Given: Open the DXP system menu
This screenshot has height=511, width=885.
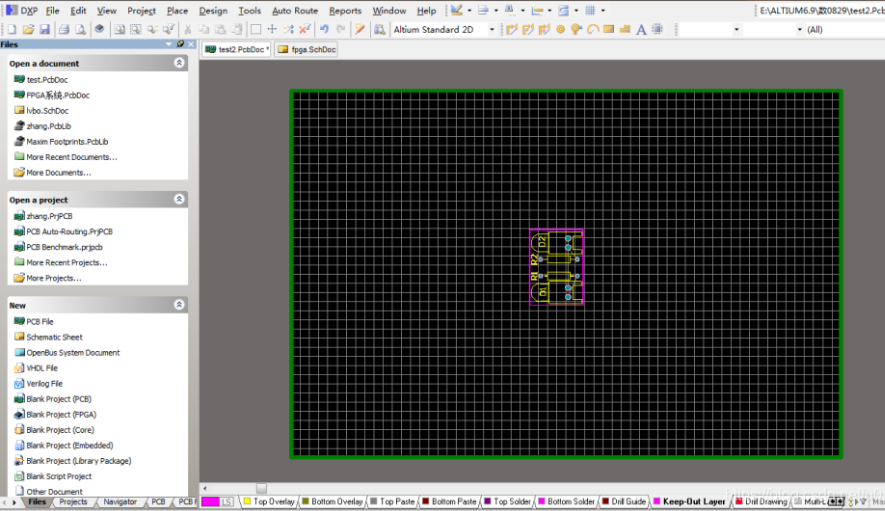Looking at the screenshot, I should (x=22, y=11).
